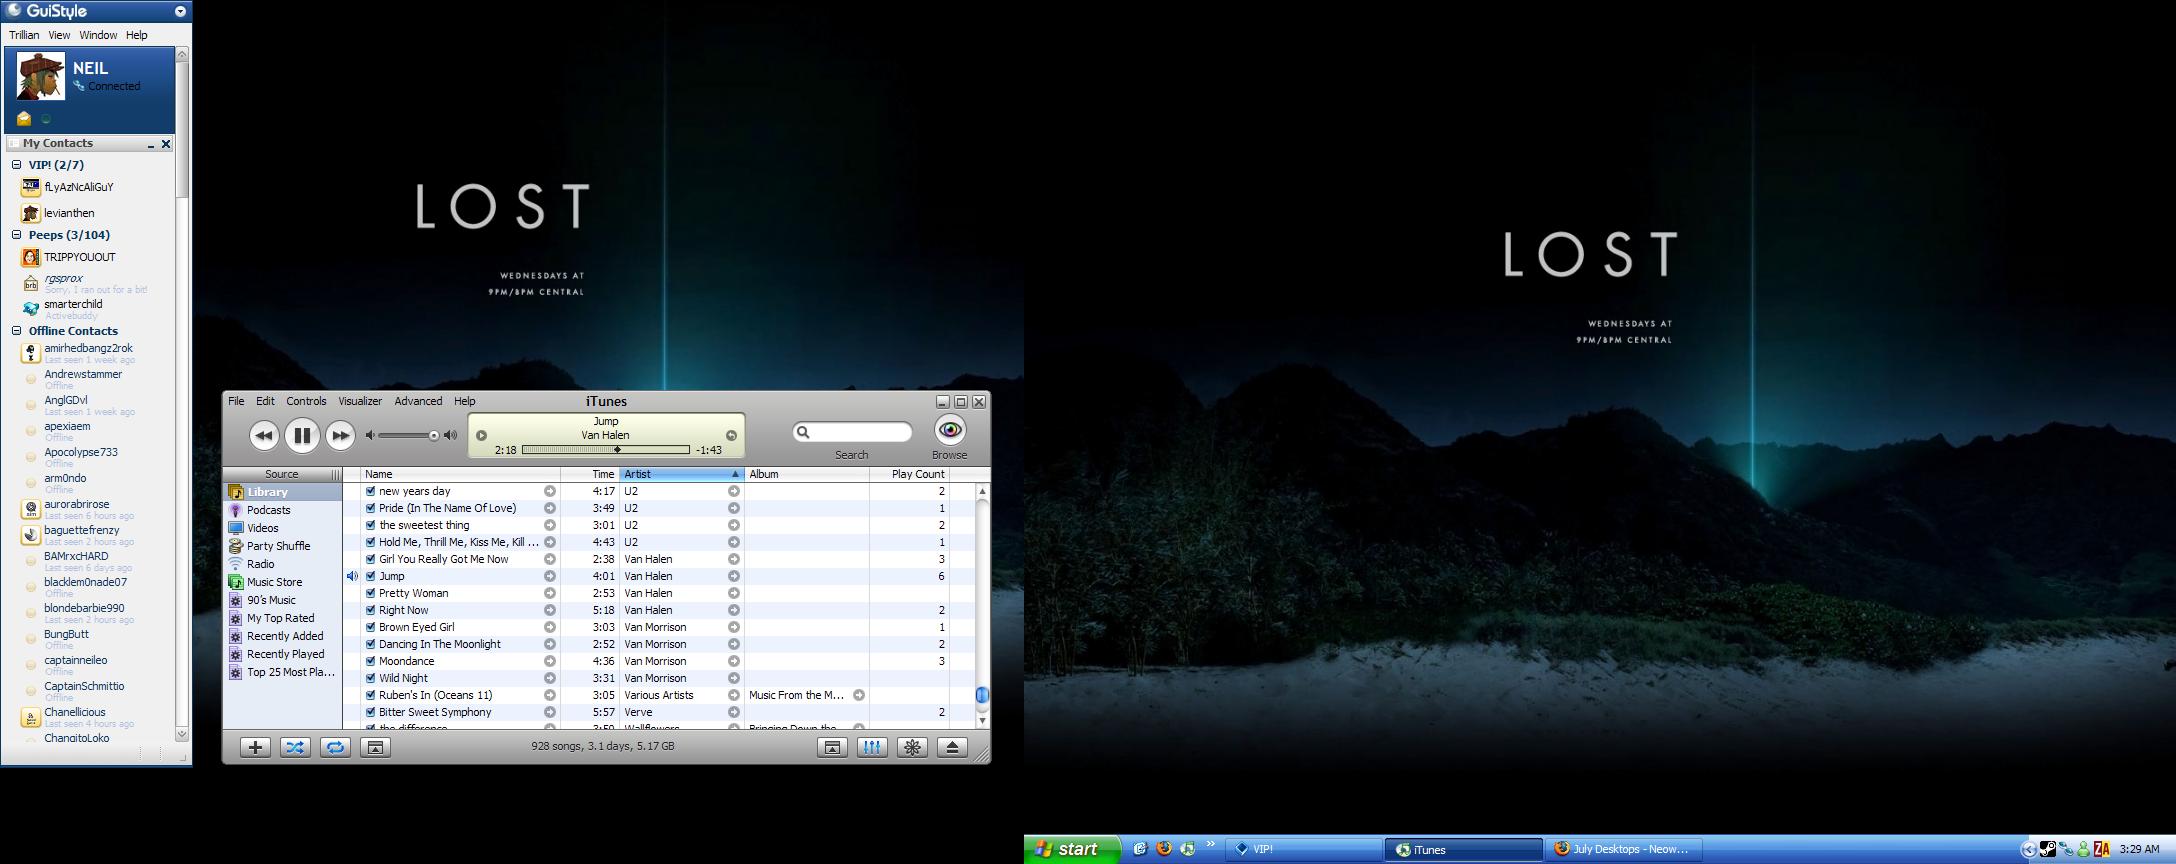The width and height of the screenshot is (2176, 864).
Task: Click the iTunes volume slider
Action: 410,435
